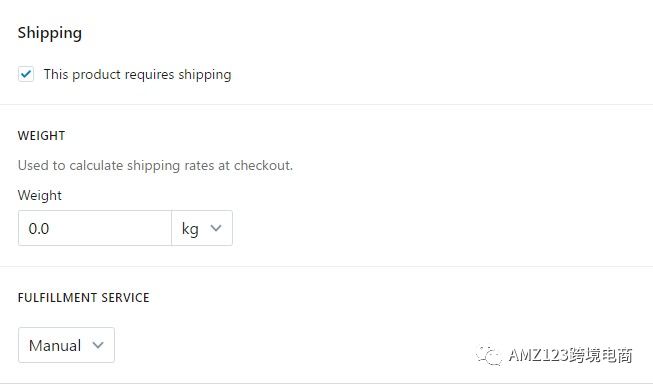Click the 'Manual' option text
Image resolution: width=653 pixels, height=384 pixels.
point(55,346)
